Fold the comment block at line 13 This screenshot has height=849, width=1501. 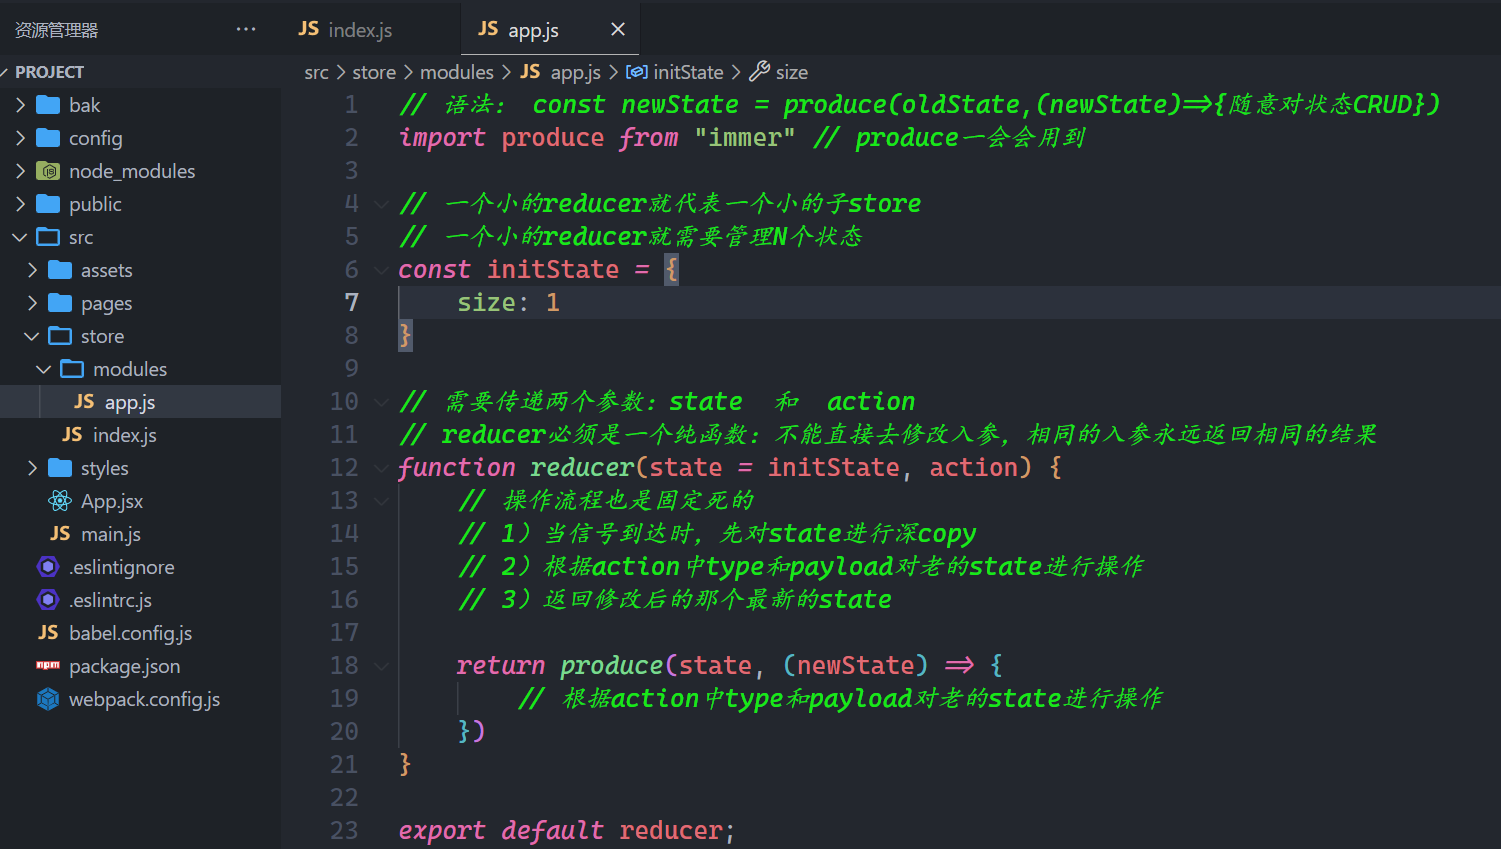coord(381,501)
